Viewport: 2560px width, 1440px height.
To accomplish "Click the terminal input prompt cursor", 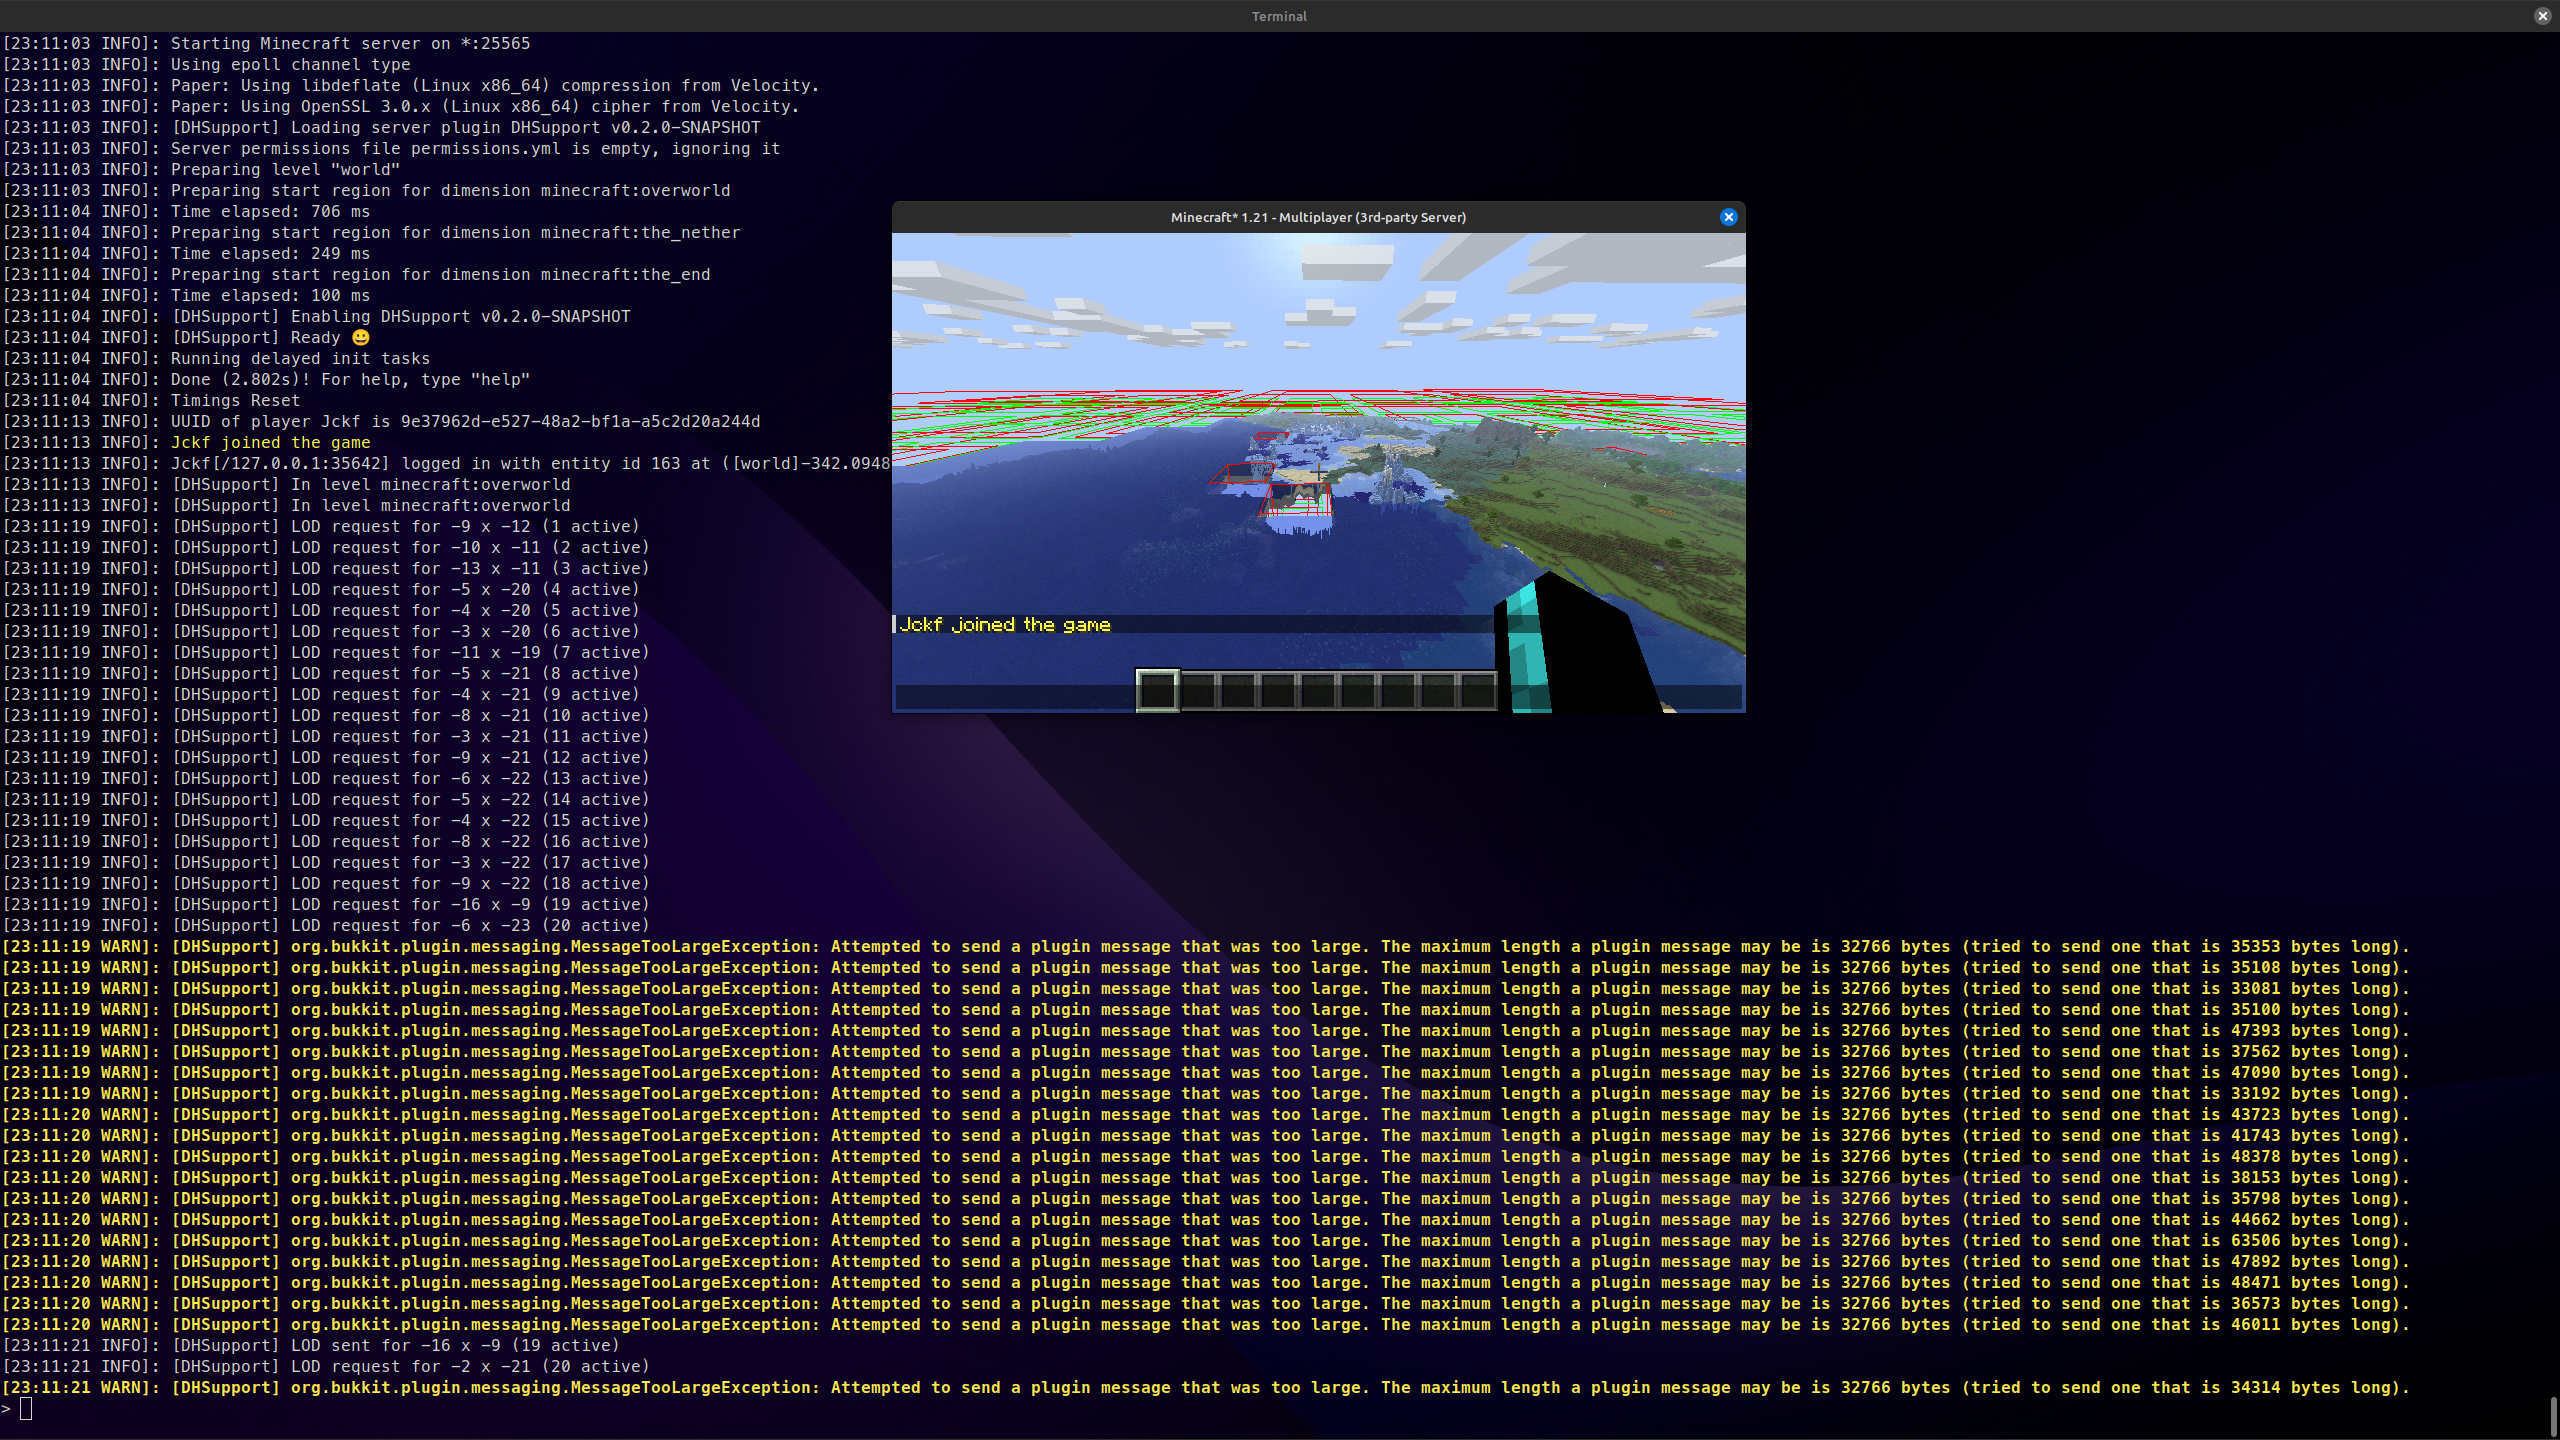I will (26, 1408).
